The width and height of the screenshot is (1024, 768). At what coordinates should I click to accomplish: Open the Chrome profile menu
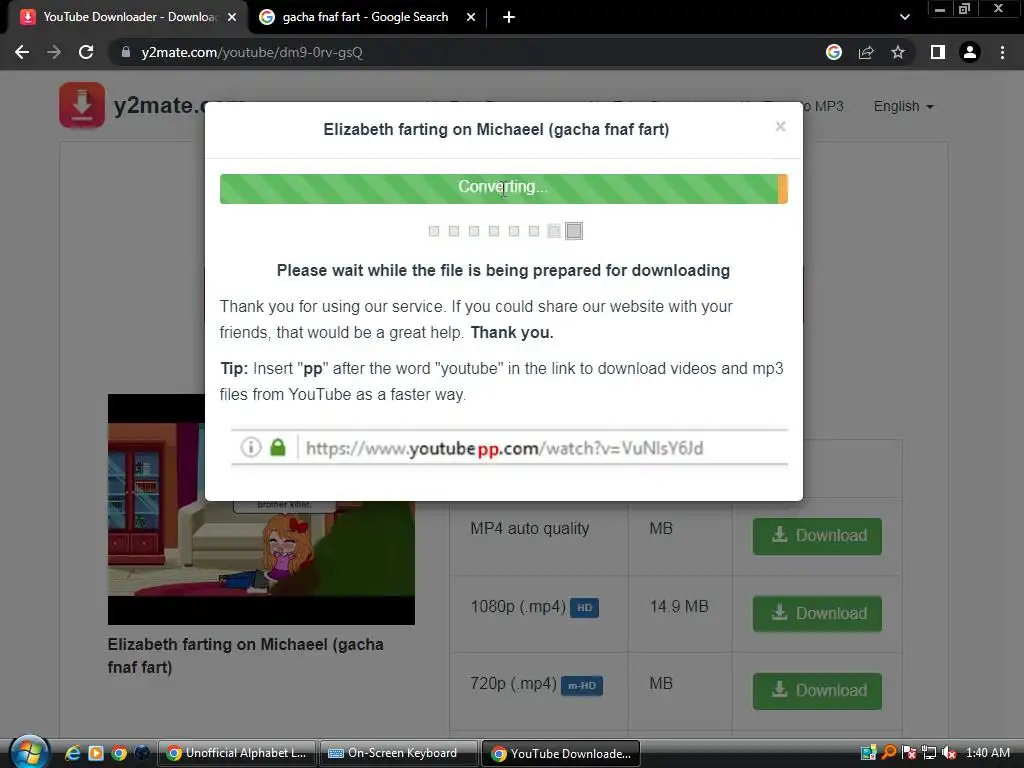tap(970, 52)
